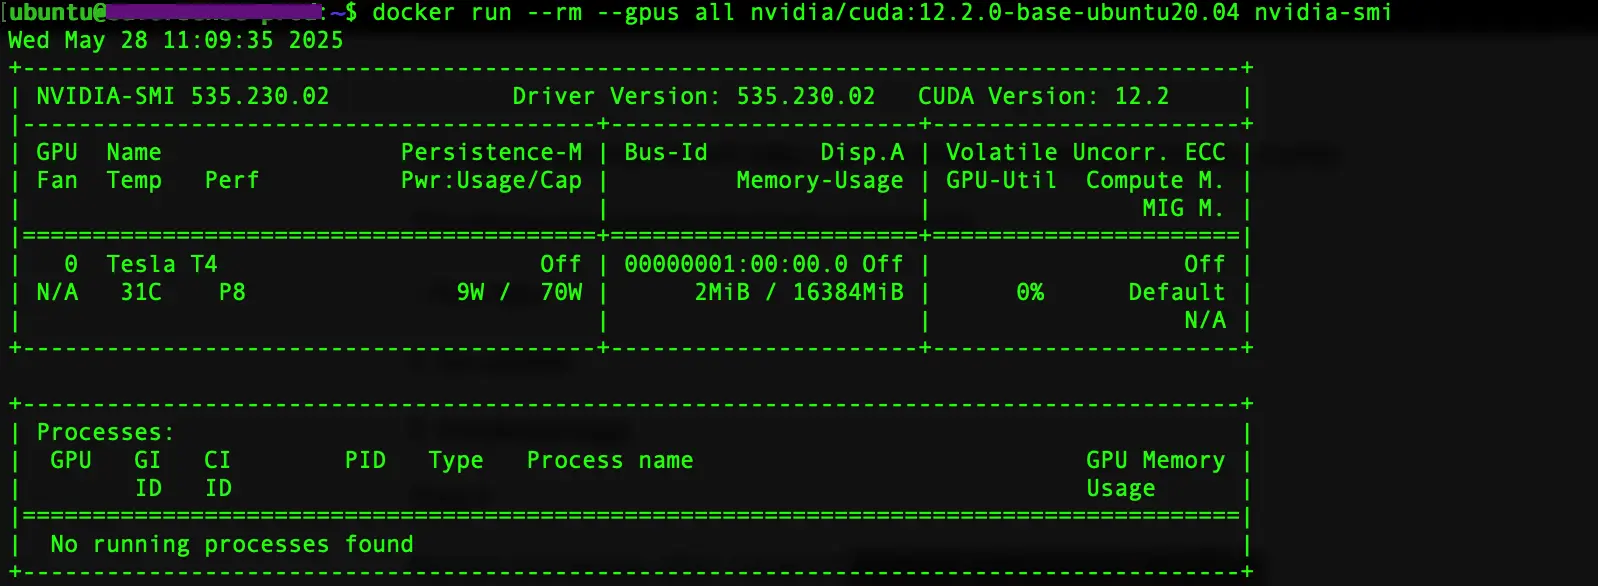
Task: Click the No running processes found message
Action: coord(231,545)
